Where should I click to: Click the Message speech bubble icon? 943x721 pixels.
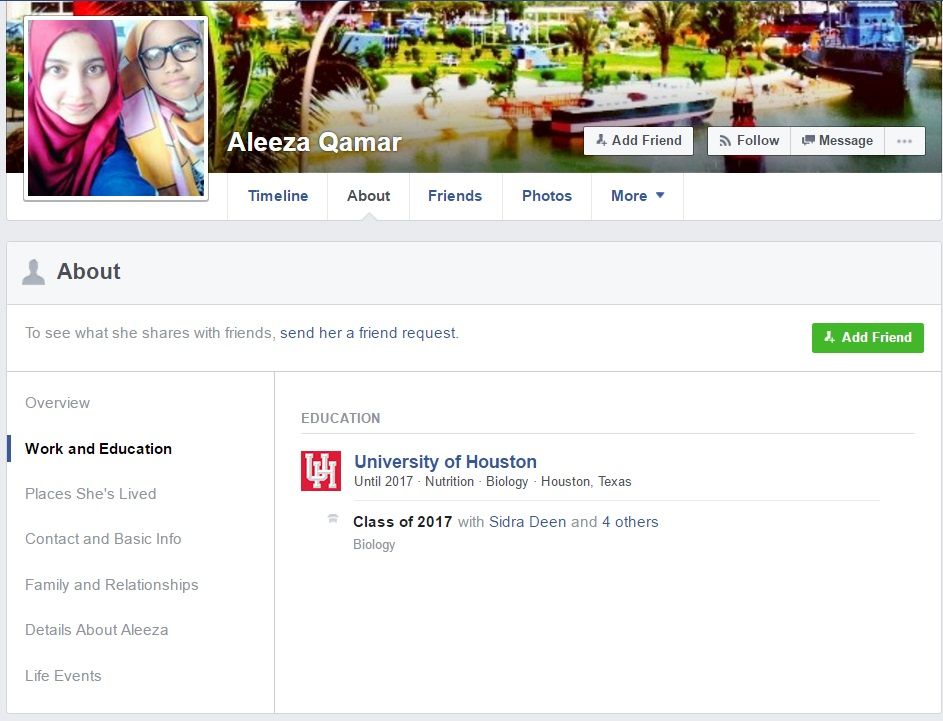pos(807,140)
